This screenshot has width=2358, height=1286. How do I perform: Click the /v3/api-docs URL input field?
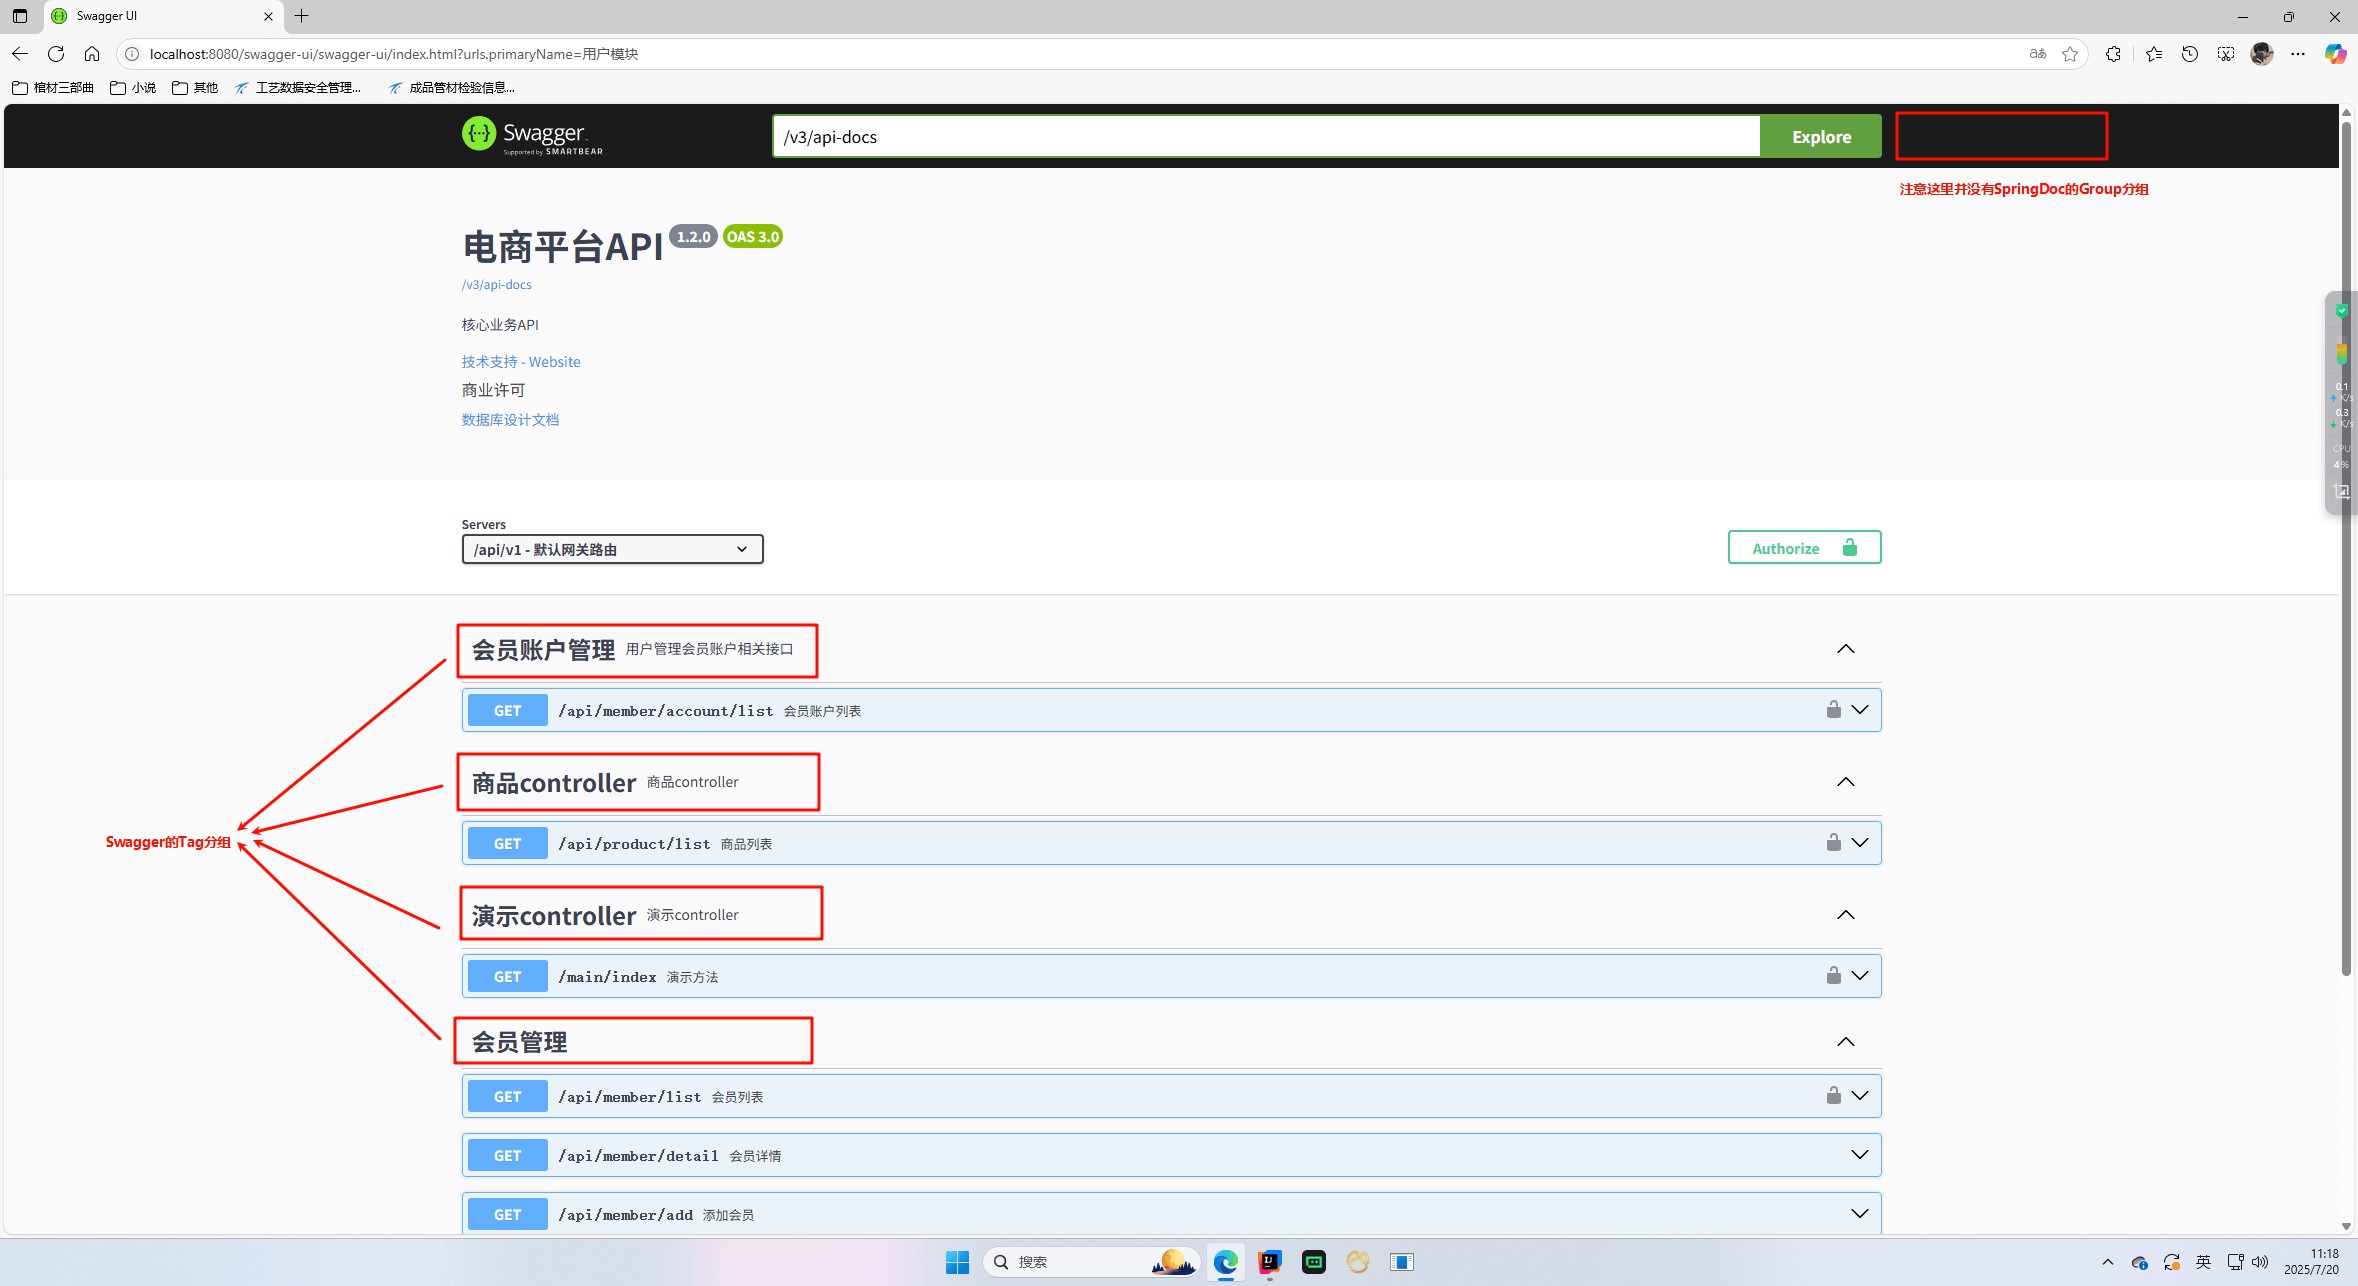click(x=1265, y=137)
